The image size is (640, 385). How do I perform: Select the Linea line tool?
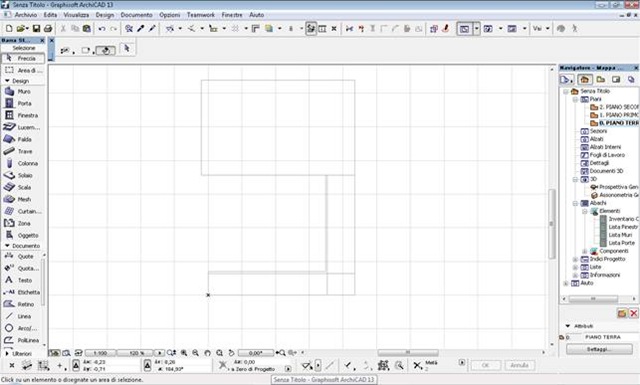[x=21, y=316]
